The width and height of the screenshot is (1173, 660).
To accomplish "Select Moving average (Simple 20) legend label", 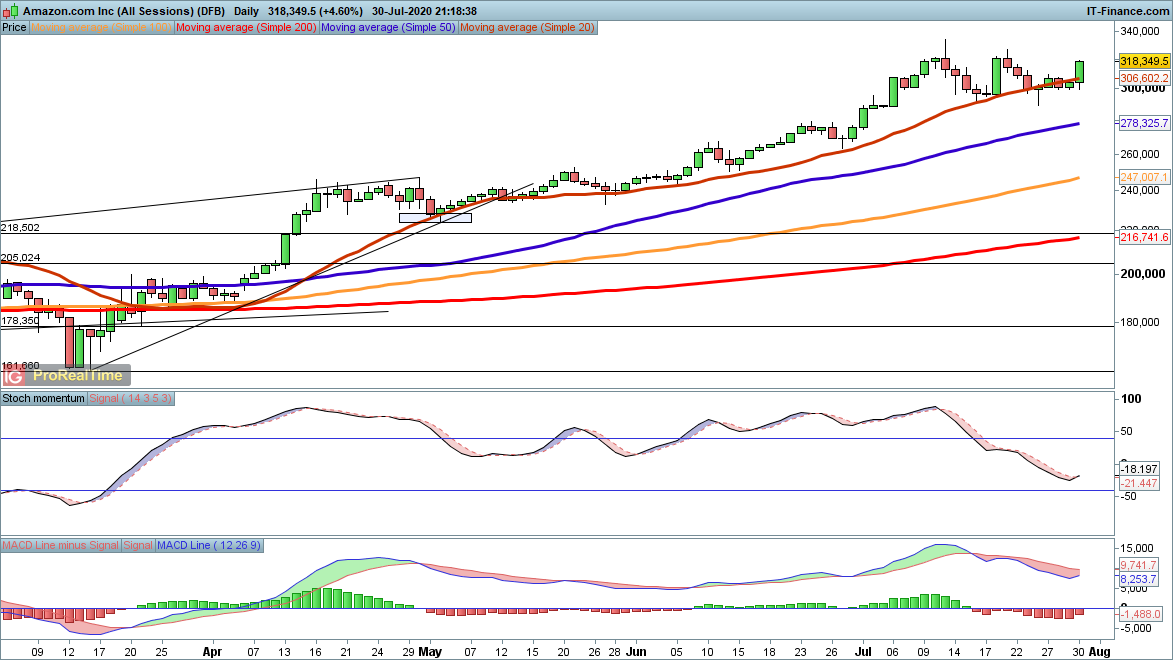I will pyautogui.click(x=527, y=27).
